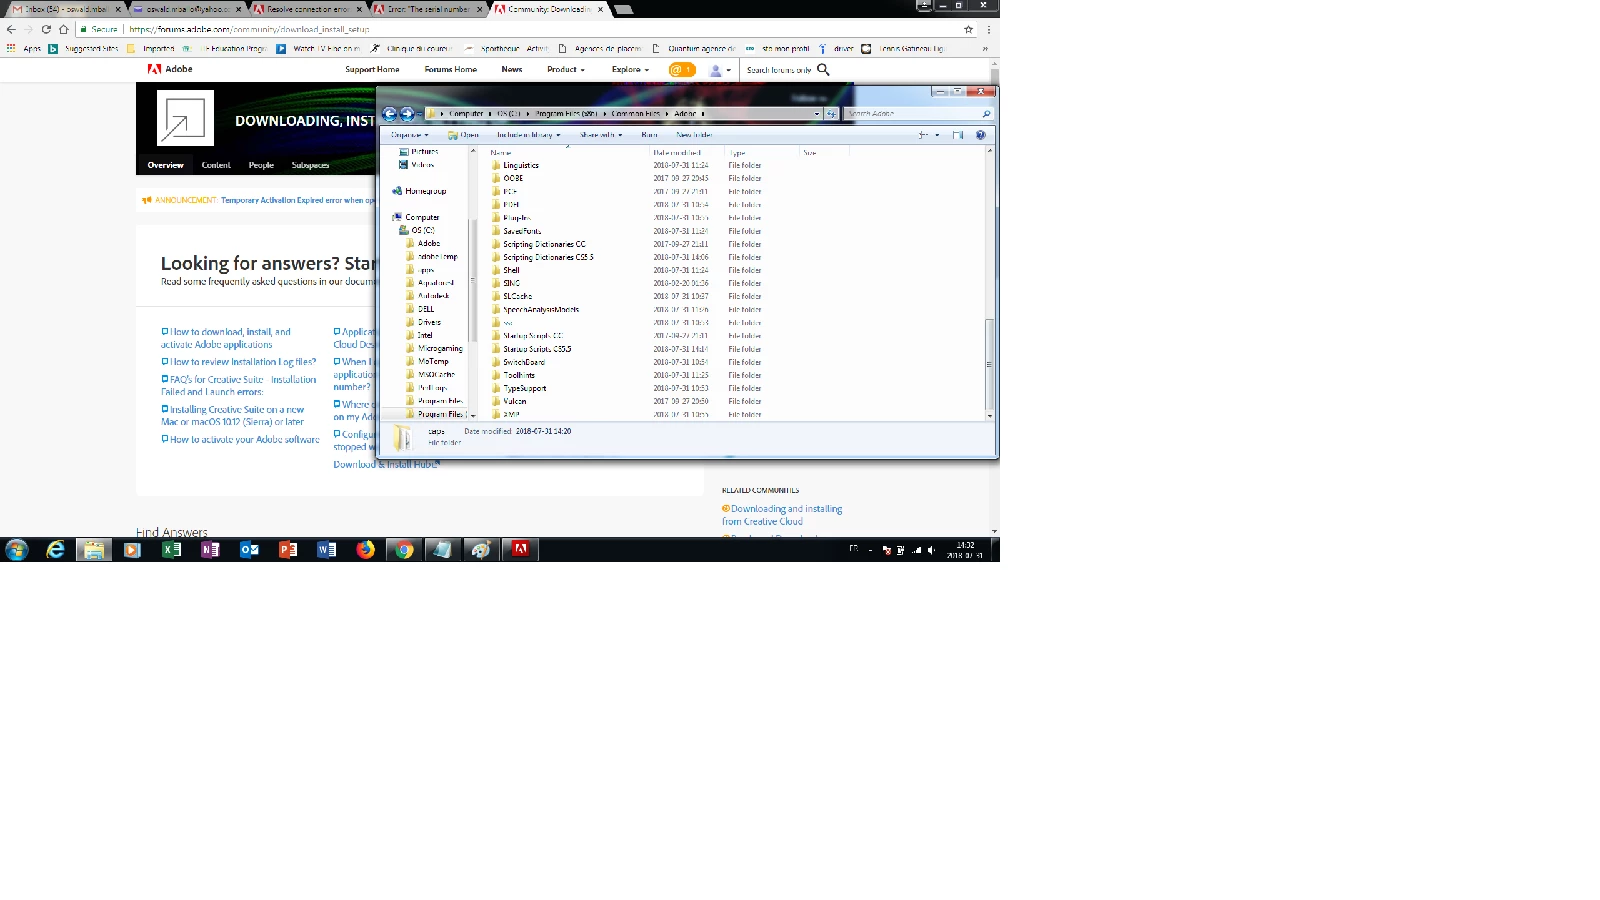Open the Include in library dropdown
Image resolution: width=1600 pixels, height=900 pixels.
pos(529,135)
